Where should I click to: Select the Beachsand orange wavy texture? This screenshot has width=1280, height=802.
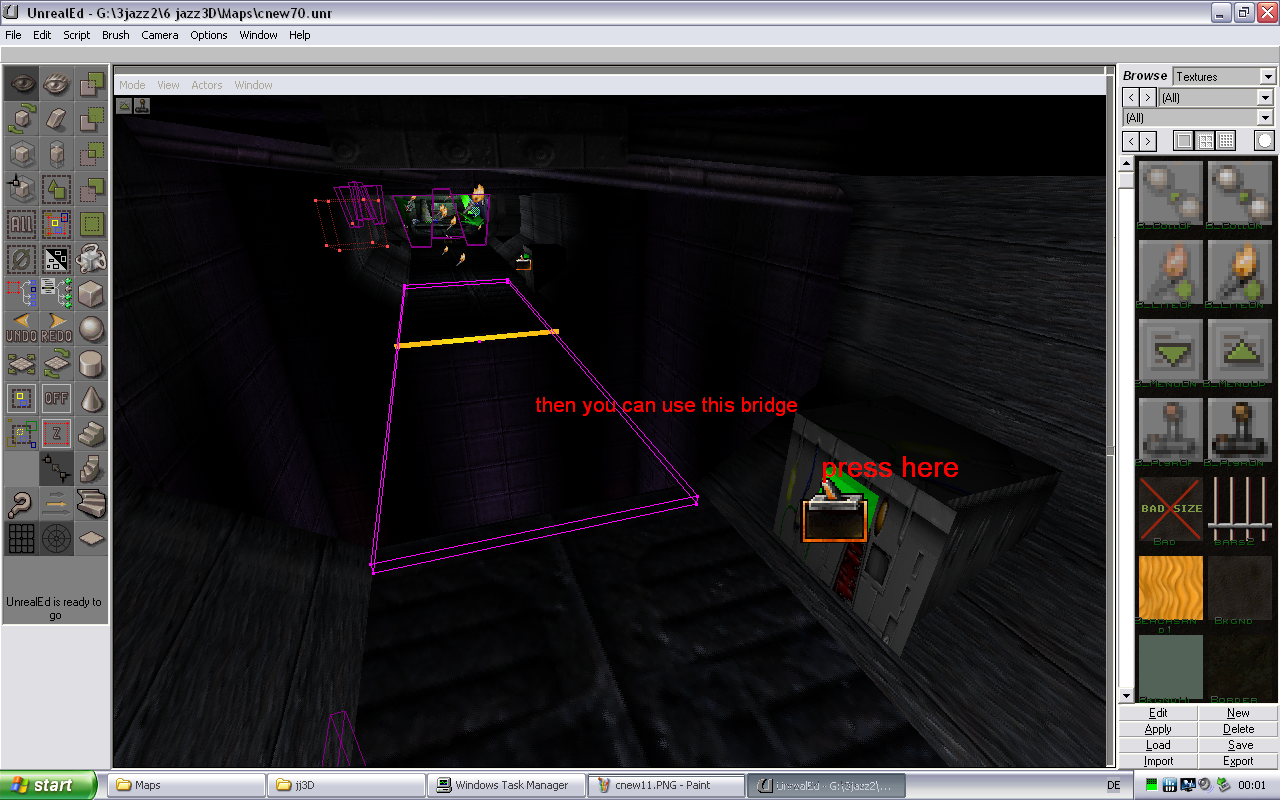click(x=1171, y=588)
